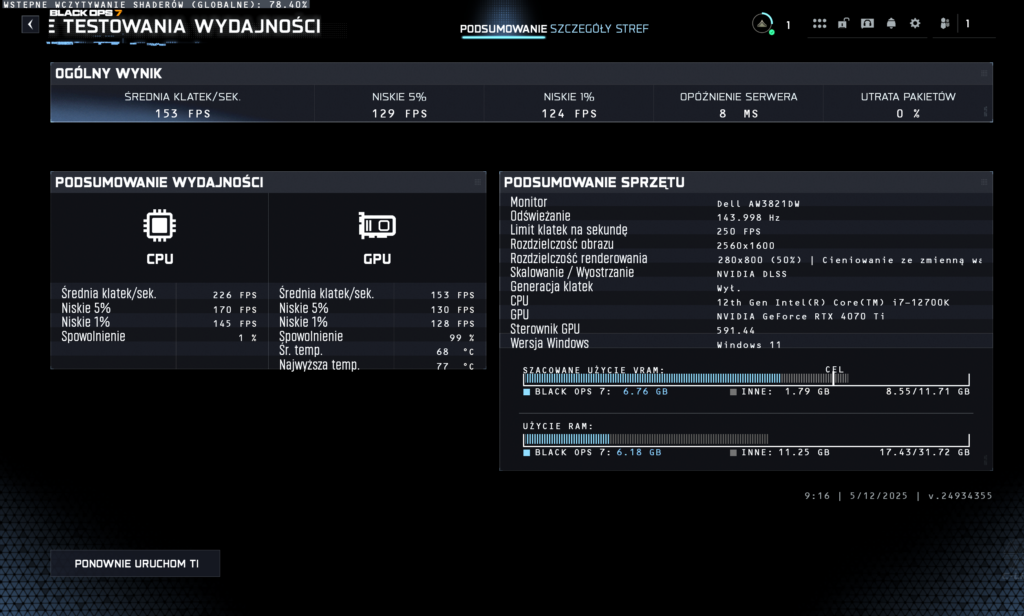Screen dimensions: 1024x616
Task: Open settings gear icon
Action: 914,24
